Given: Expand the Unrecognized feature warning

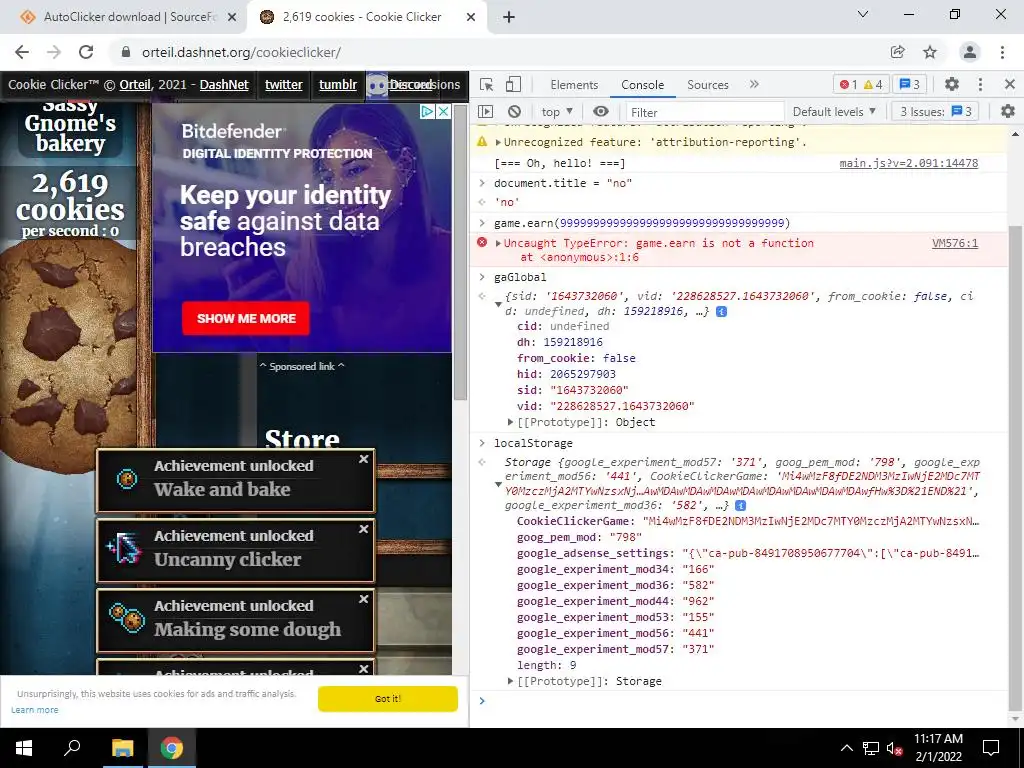Looking at the screenshot, I should coord(499,142).
